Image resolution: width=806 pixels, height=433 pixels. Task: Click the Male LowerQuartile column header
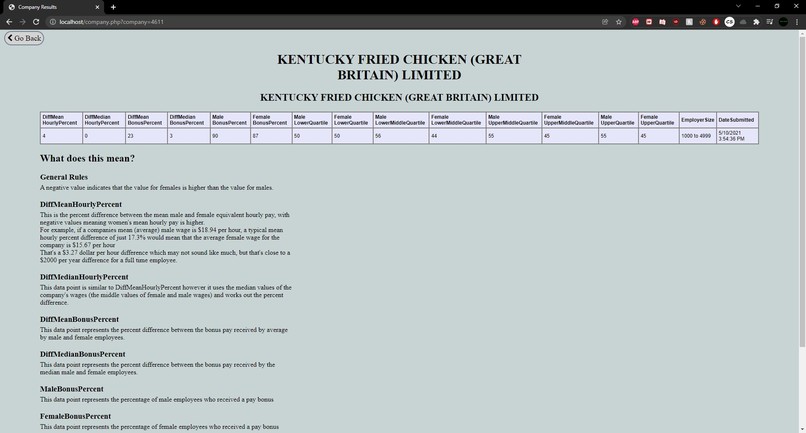[x=312, y=120]
